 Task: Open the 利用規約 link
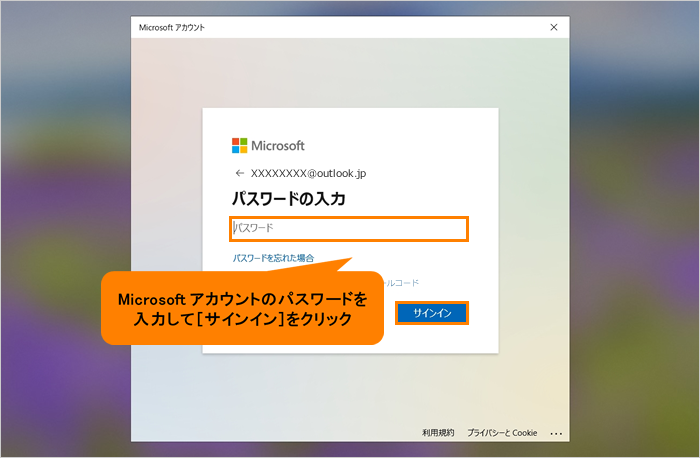coord(438,433)
